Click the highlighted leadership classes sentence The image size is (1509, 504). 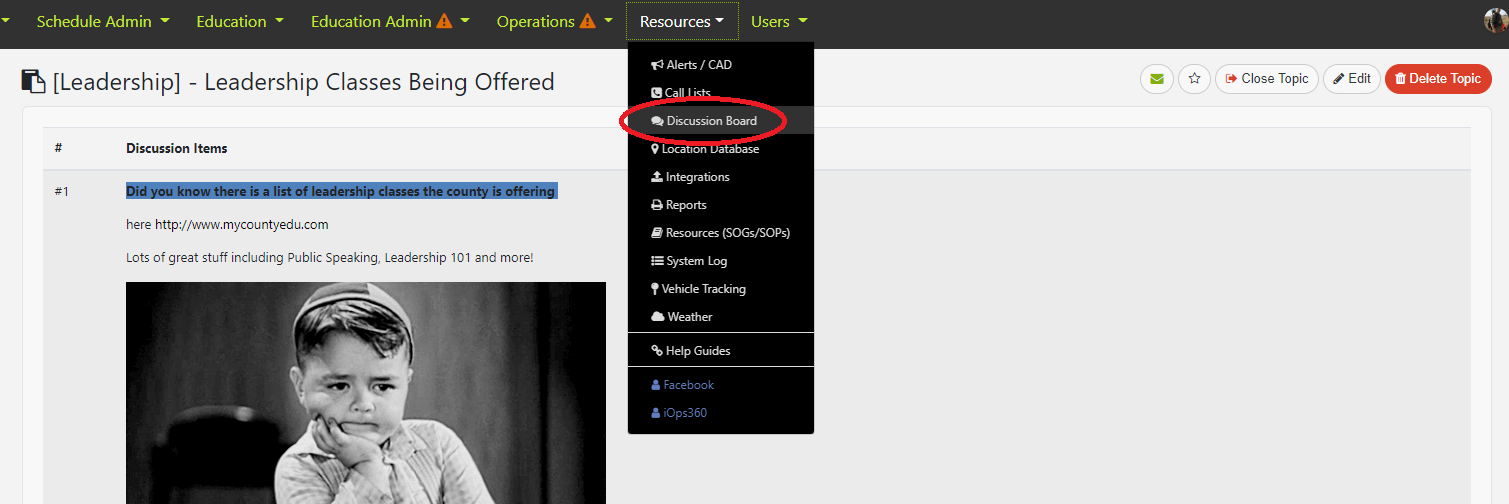click(341, 191)
